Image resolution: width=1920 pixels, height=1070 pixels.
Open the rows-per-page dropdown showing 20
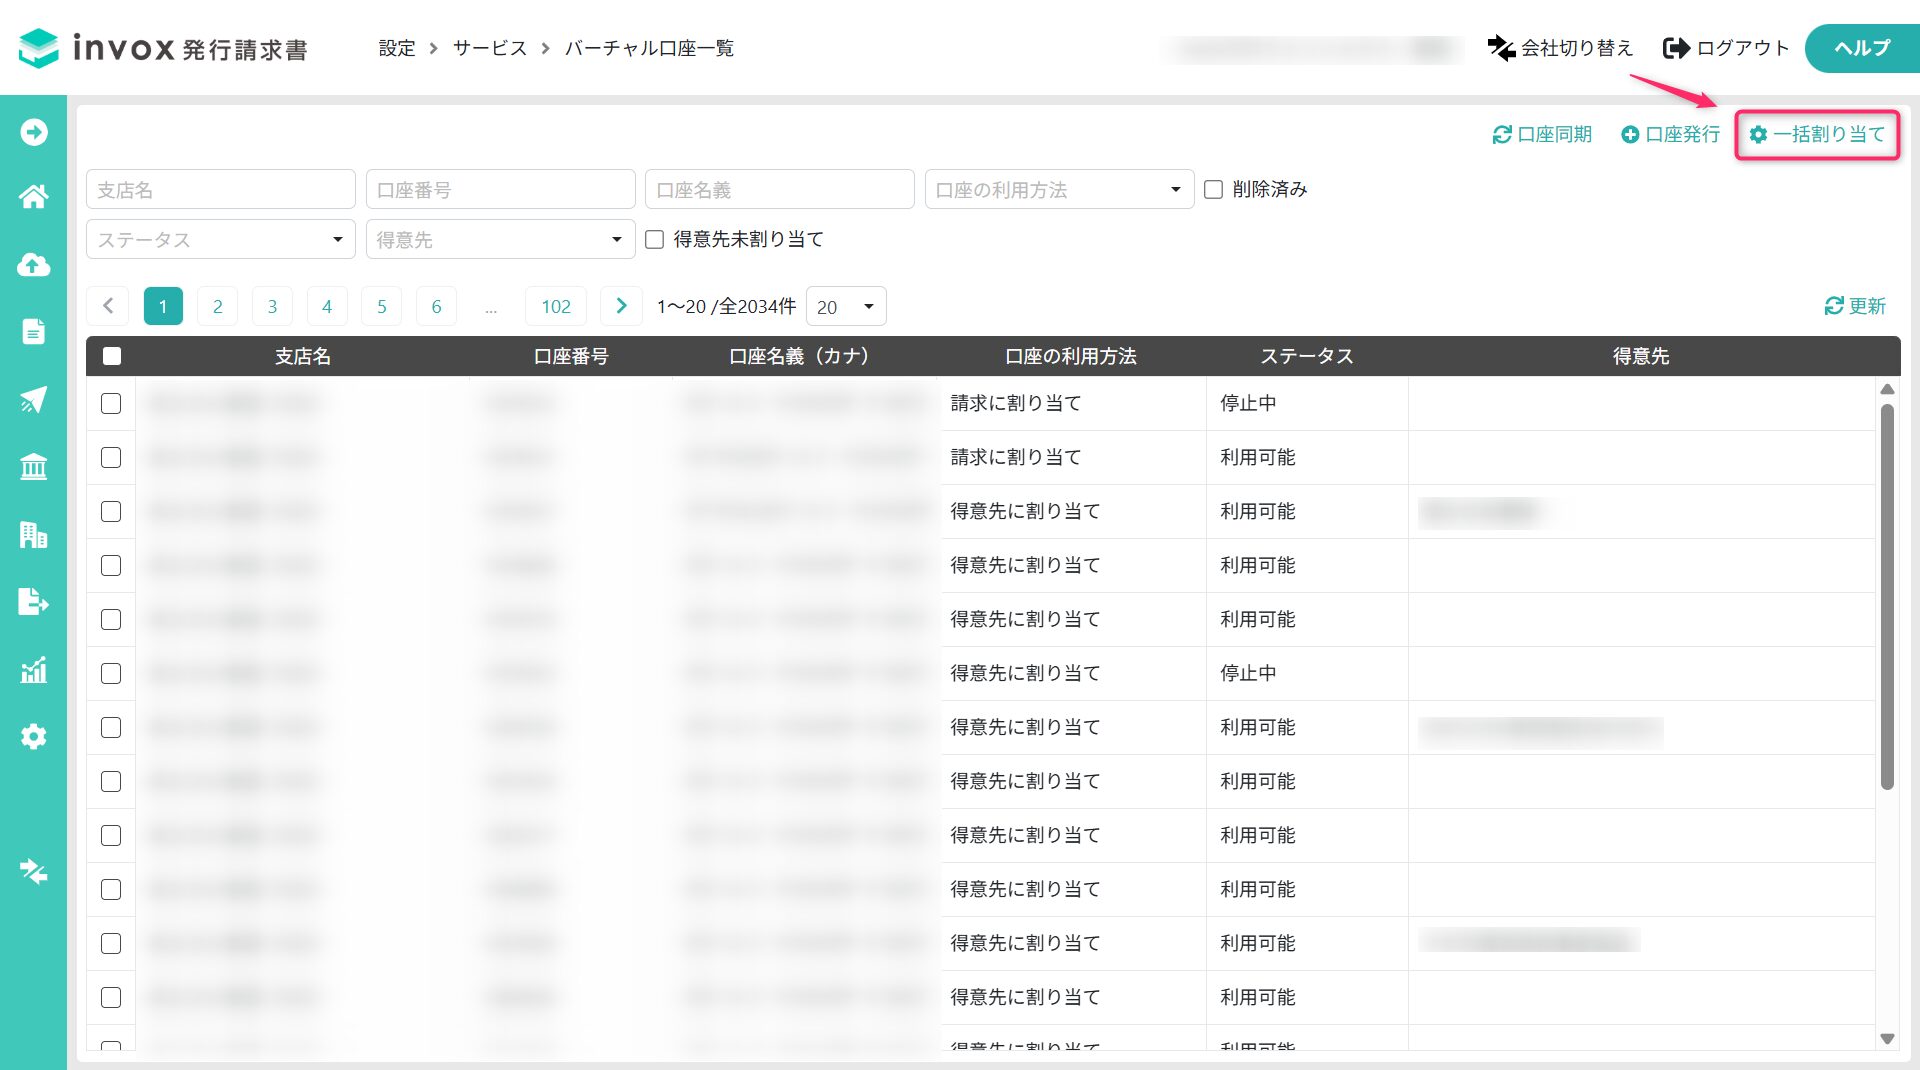845,306
